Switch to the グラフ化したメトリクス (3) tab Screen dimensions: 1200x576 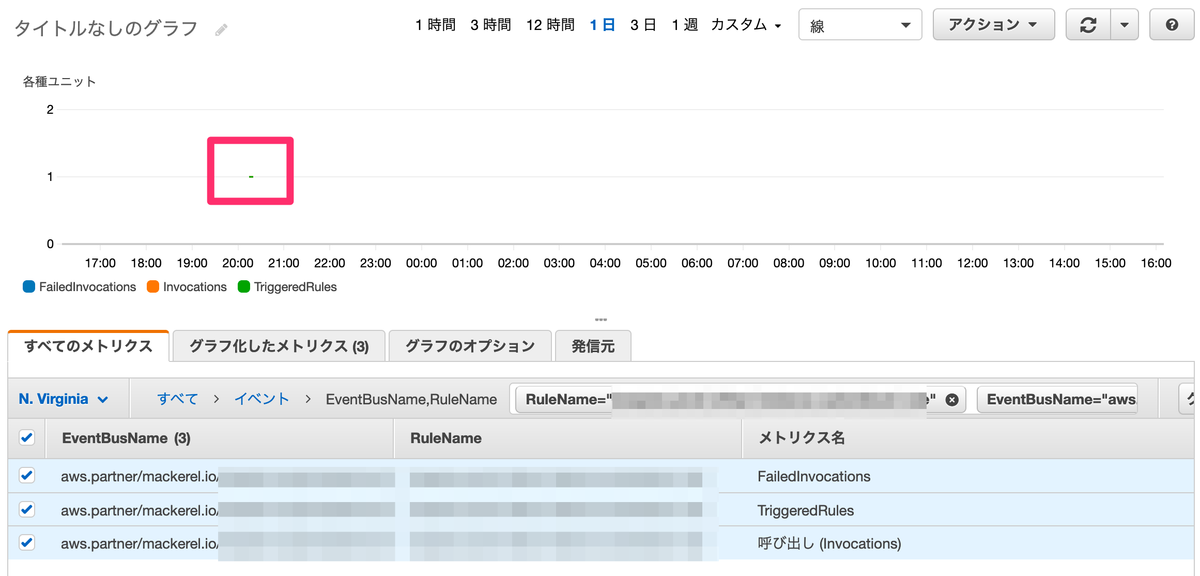(x=278, y=345)
